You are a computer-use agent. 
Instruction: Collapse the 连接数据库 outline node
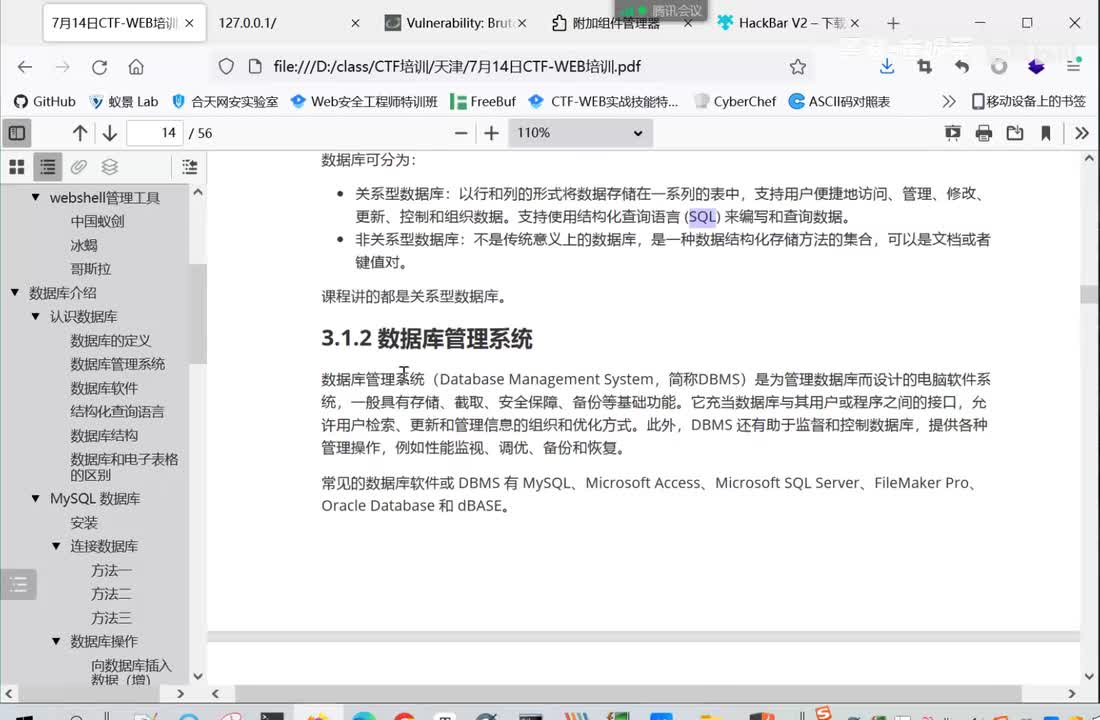[56, 545]
